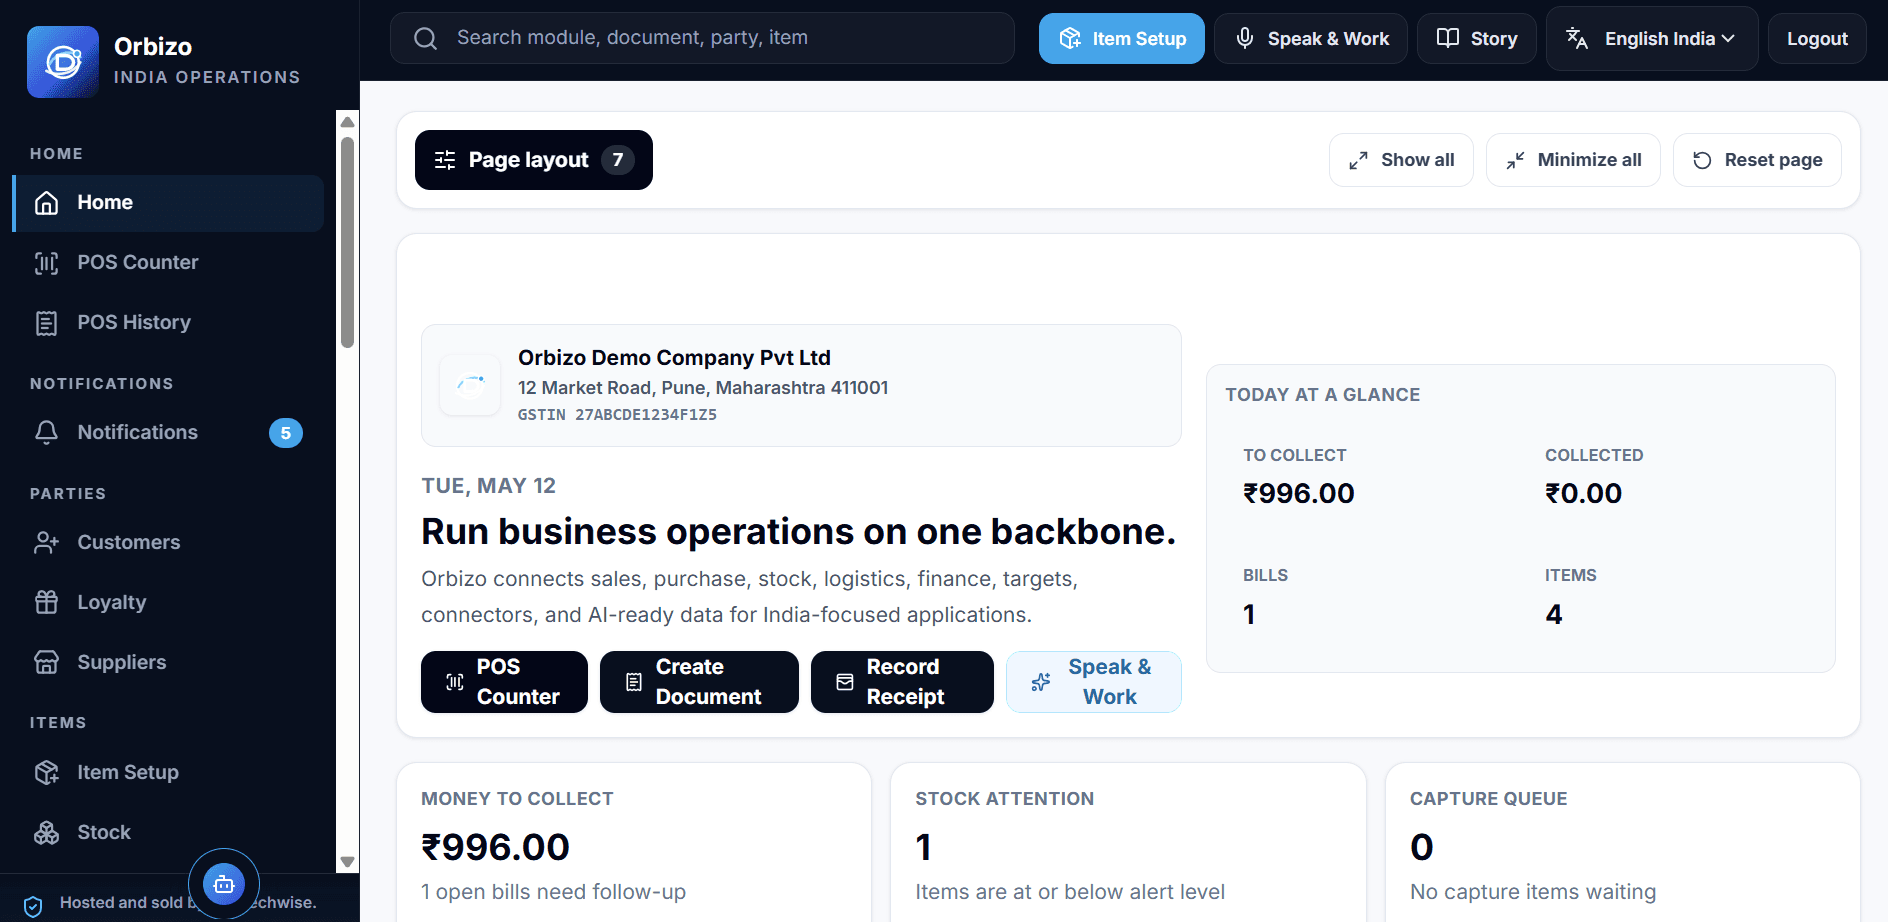This screenshot has width=1888, height=922.
Task: Click the Speak & Work button in top bar
Action: (x=1311, y=39)
